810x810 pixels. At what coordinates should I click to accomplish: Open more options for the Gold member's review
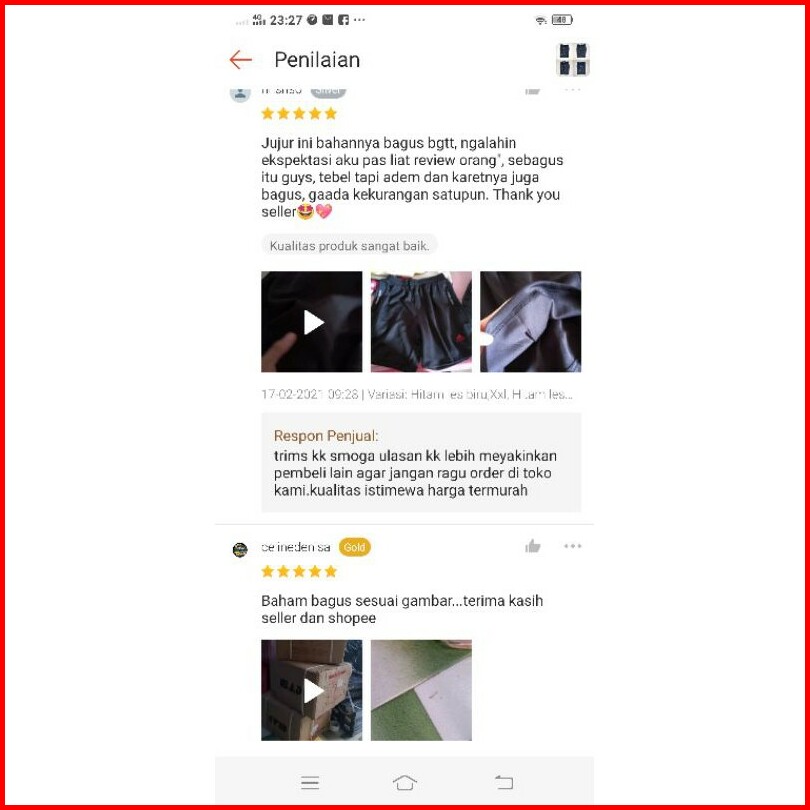click(572, 546)
